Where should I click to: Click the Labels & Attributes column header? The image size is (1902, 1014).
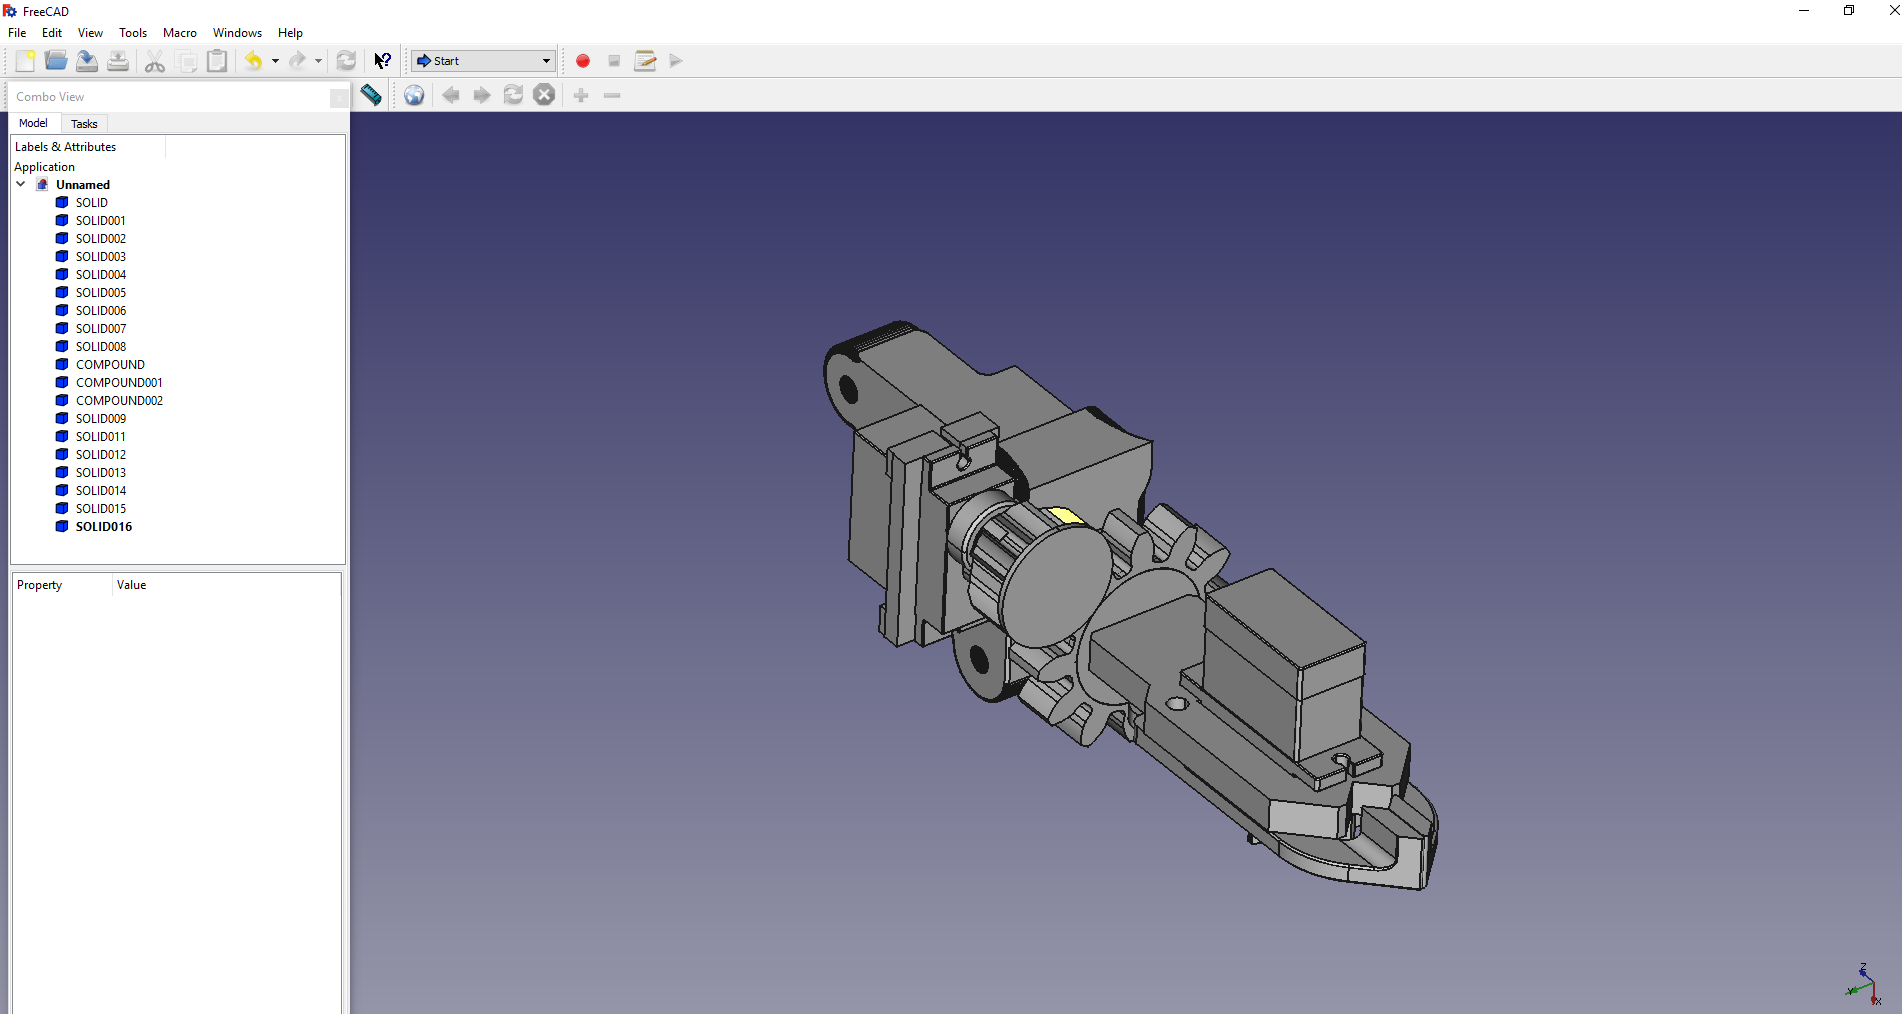(88, 147)
